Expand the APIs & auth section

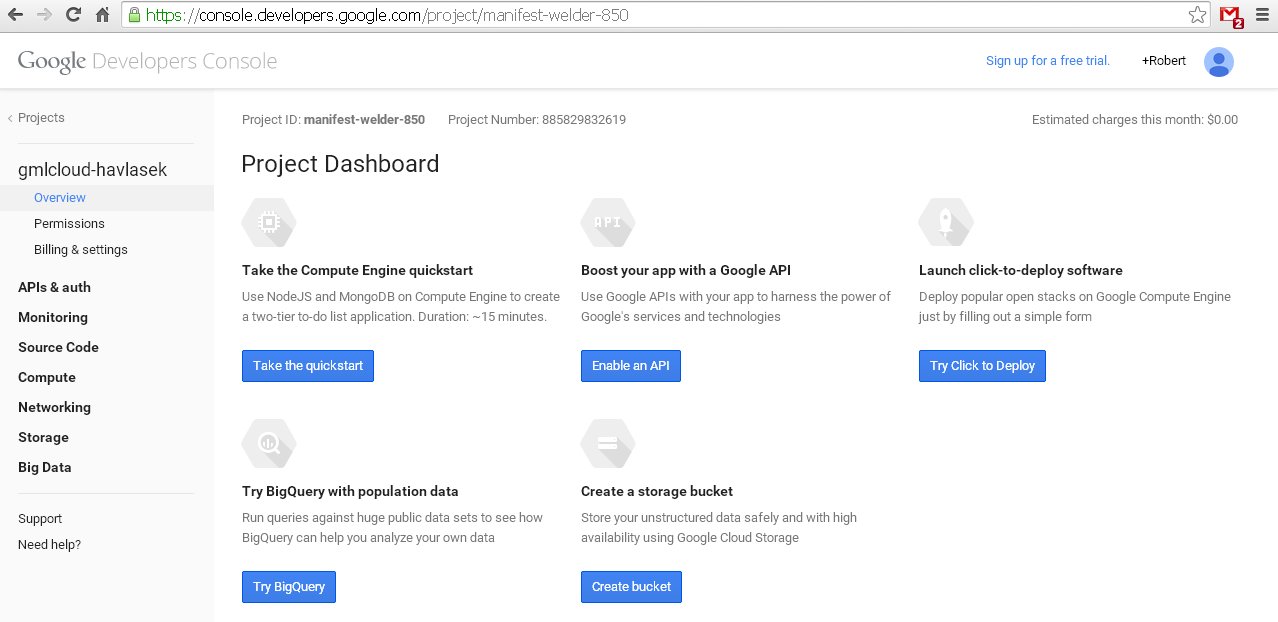(x=54, y=287)
